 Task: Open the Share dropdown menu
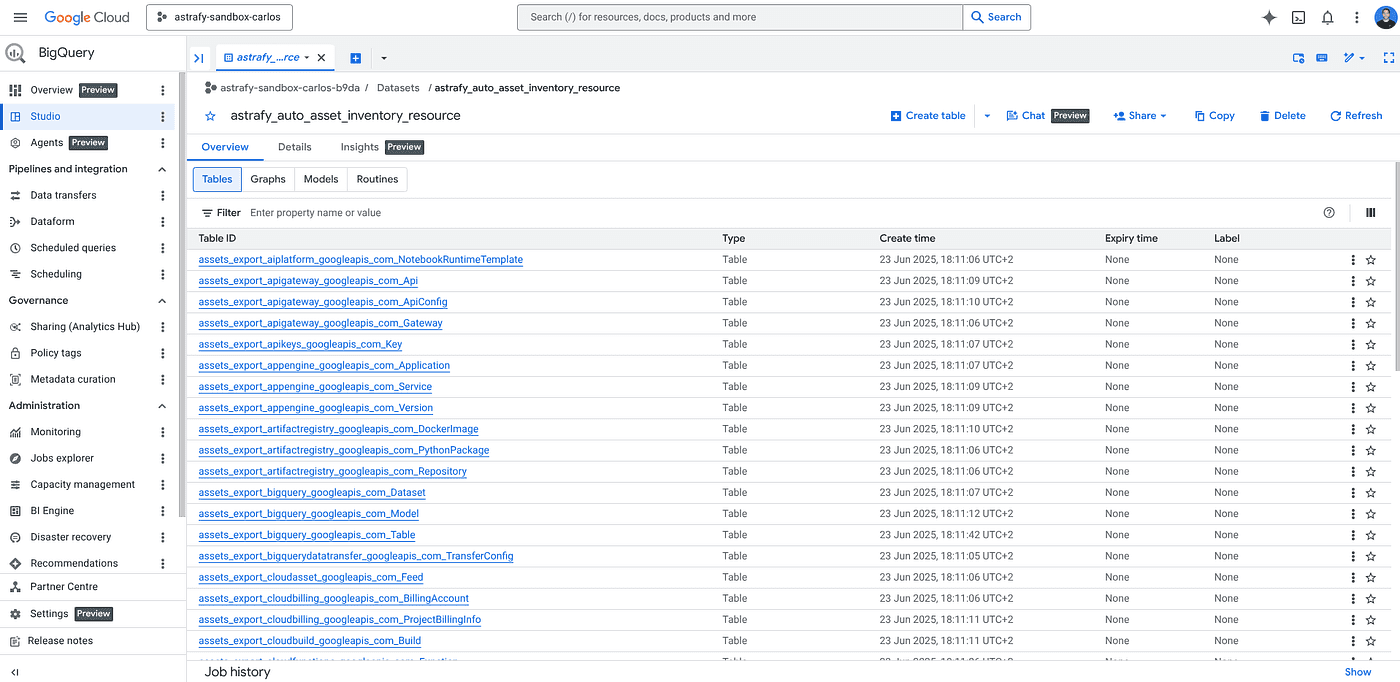(x=1140, y=116)
